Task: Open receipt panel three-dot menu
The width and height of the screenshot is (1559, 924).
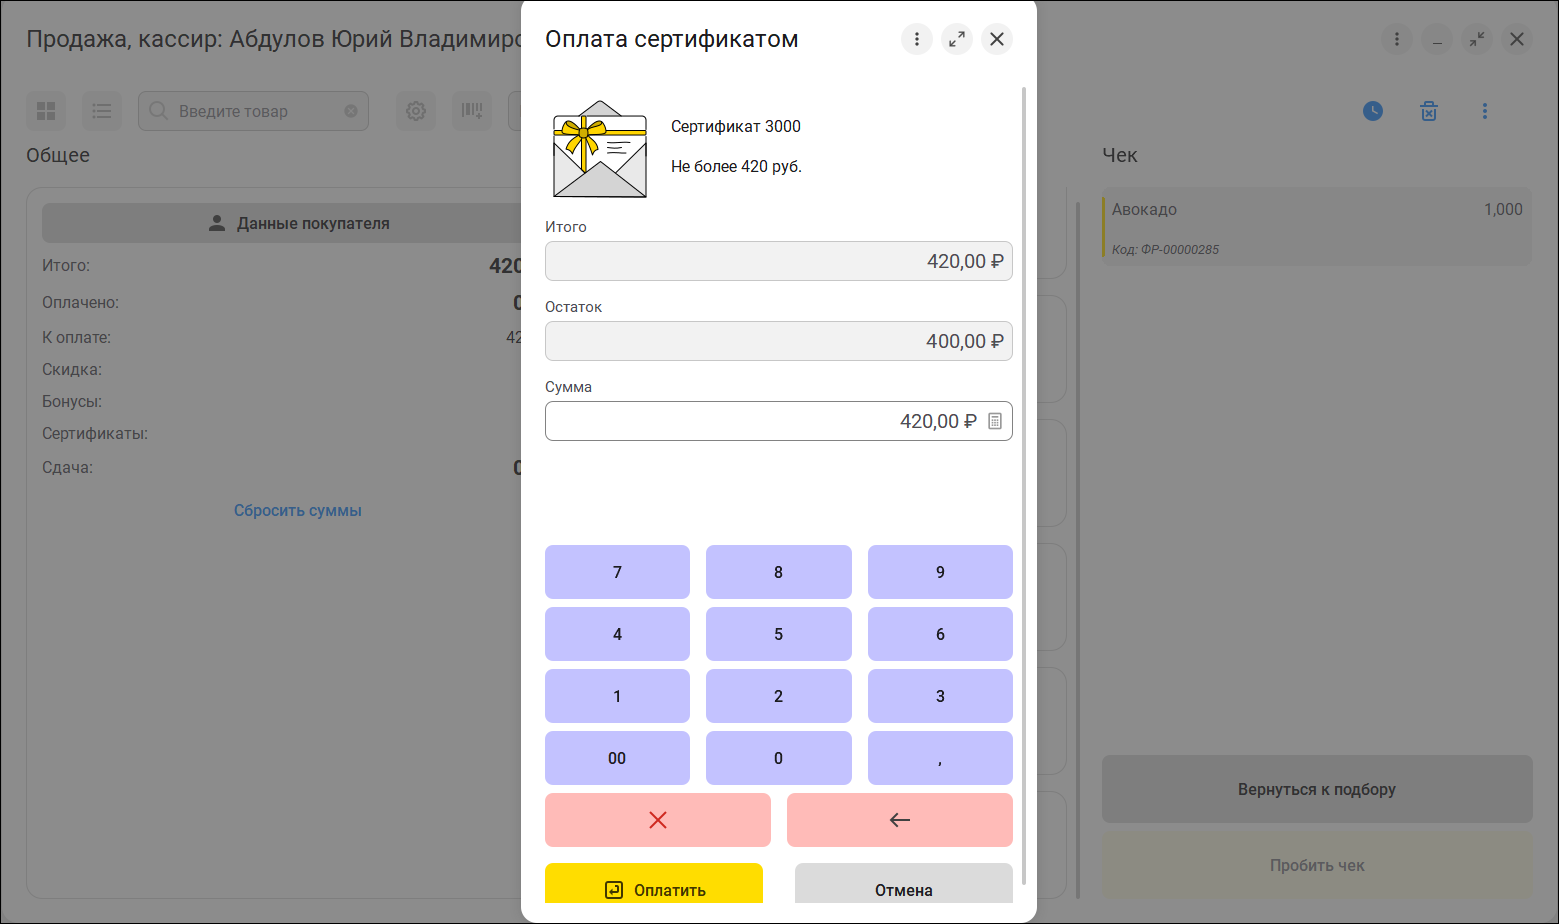Action: (1485, 111)
